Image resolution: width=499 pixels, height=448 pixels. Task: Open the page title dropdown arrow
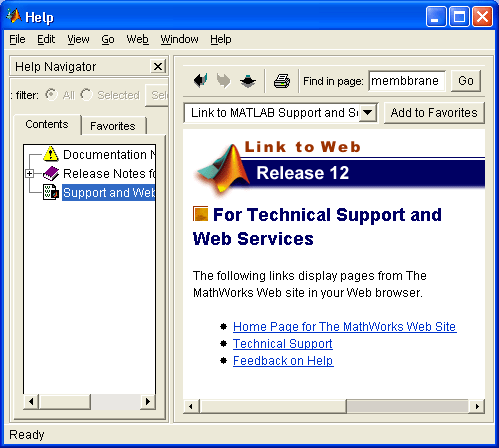(368, 113)
